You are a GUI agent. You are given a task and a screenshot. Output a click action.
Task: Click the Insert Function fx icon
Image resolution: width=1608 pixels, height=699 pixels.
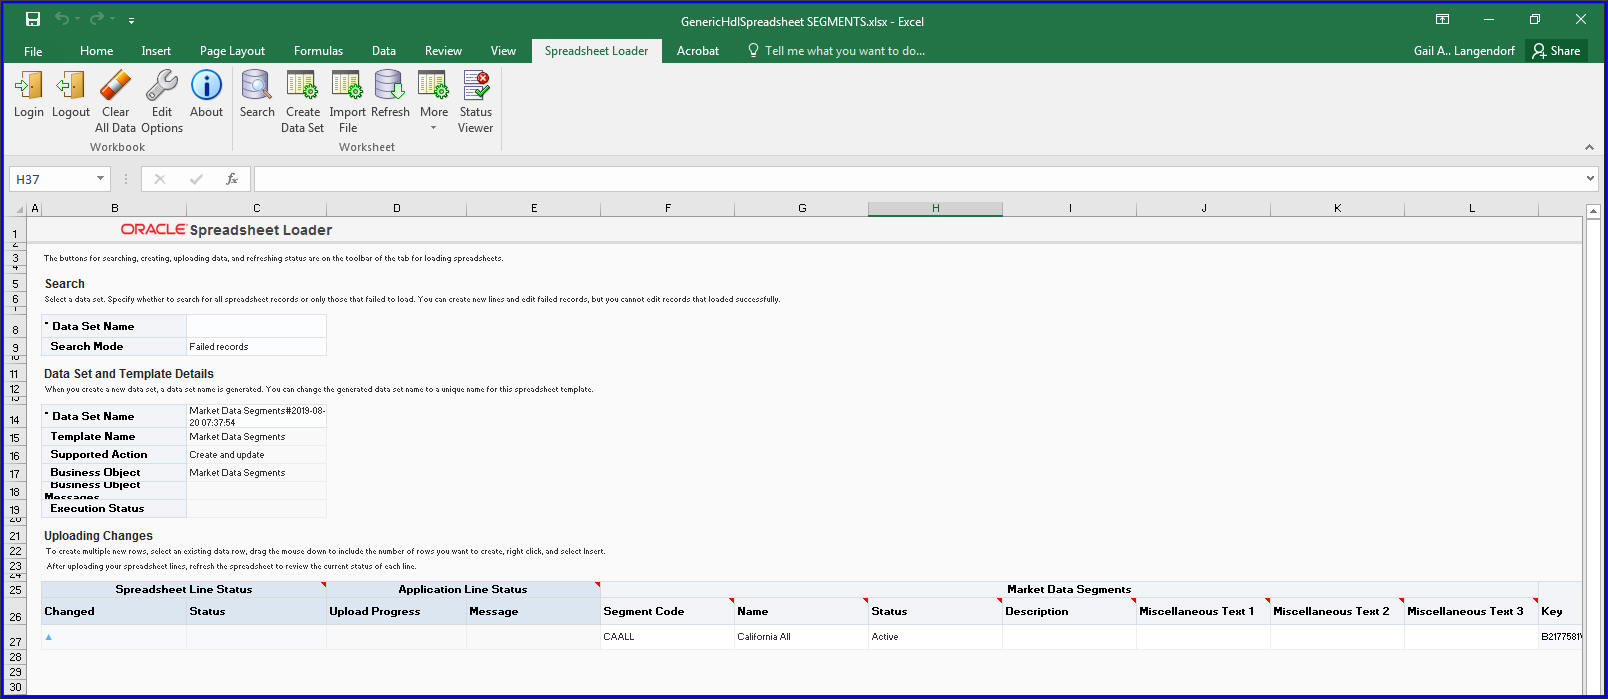232,179
